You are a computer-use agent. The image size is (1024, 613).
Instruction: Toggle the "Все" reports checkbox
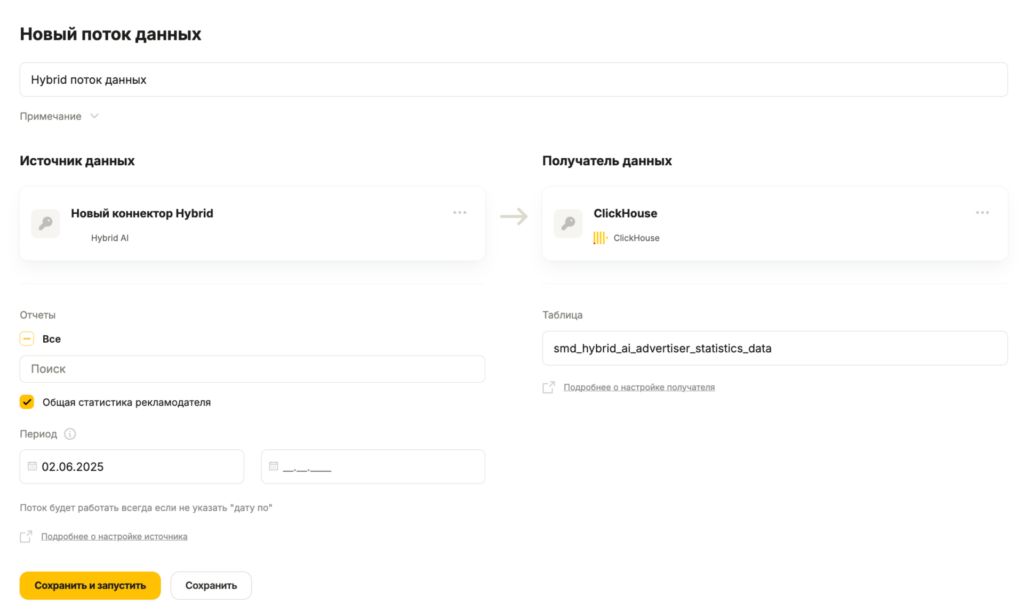point(27,339)
